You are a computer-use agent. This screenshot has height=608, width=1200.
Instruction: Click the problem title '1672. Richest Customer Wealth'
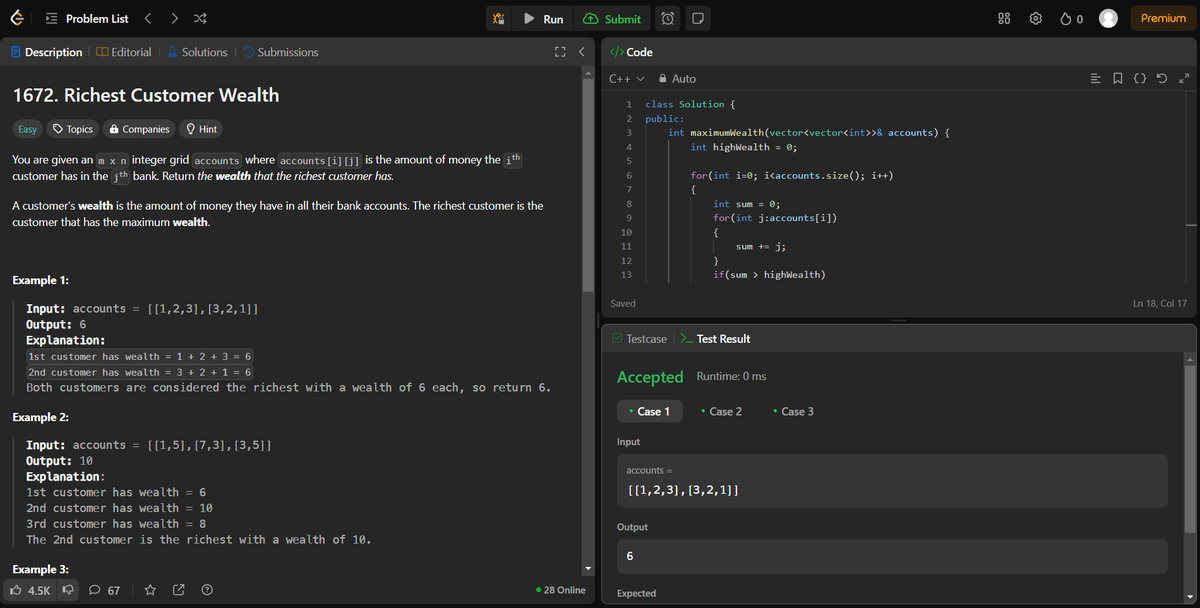[x=146, y=95]
